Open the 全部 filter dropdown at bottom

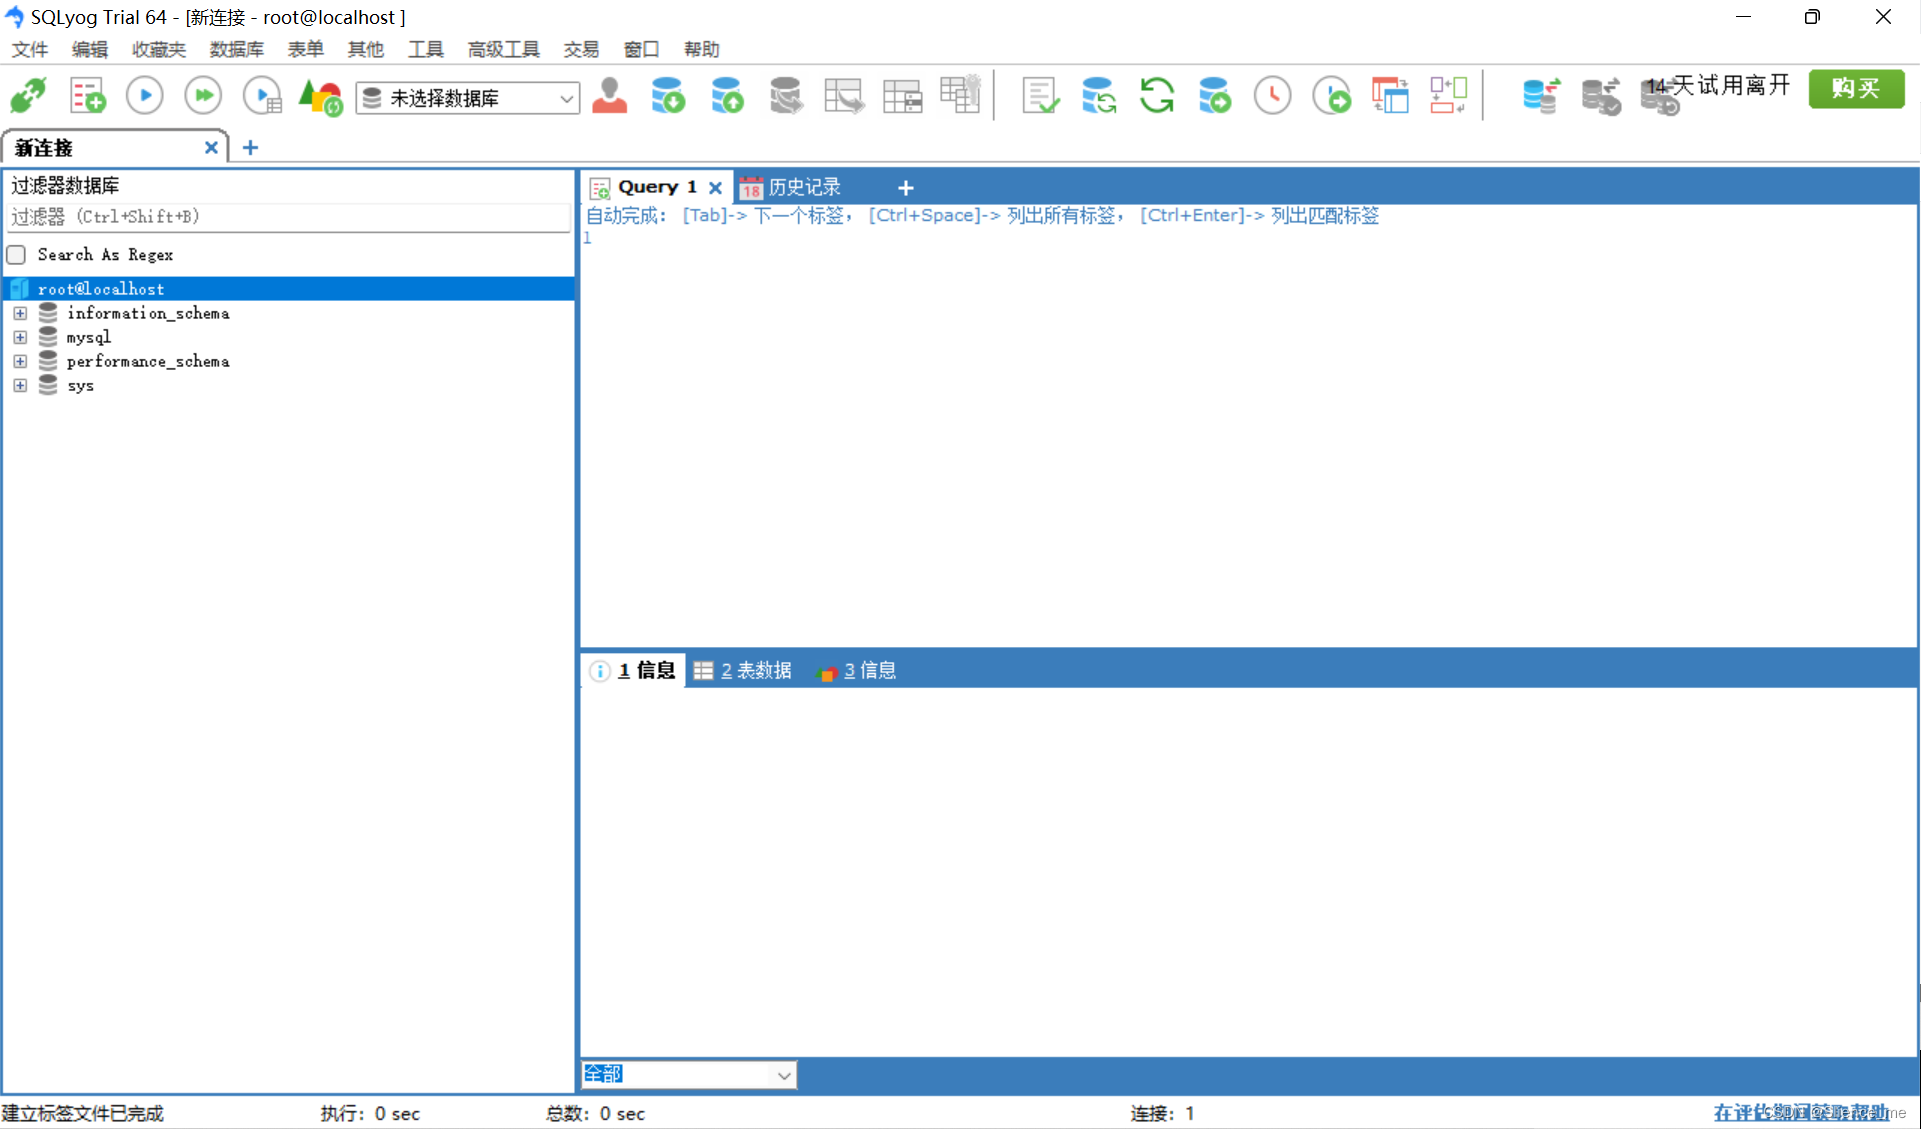point(782,1074)
